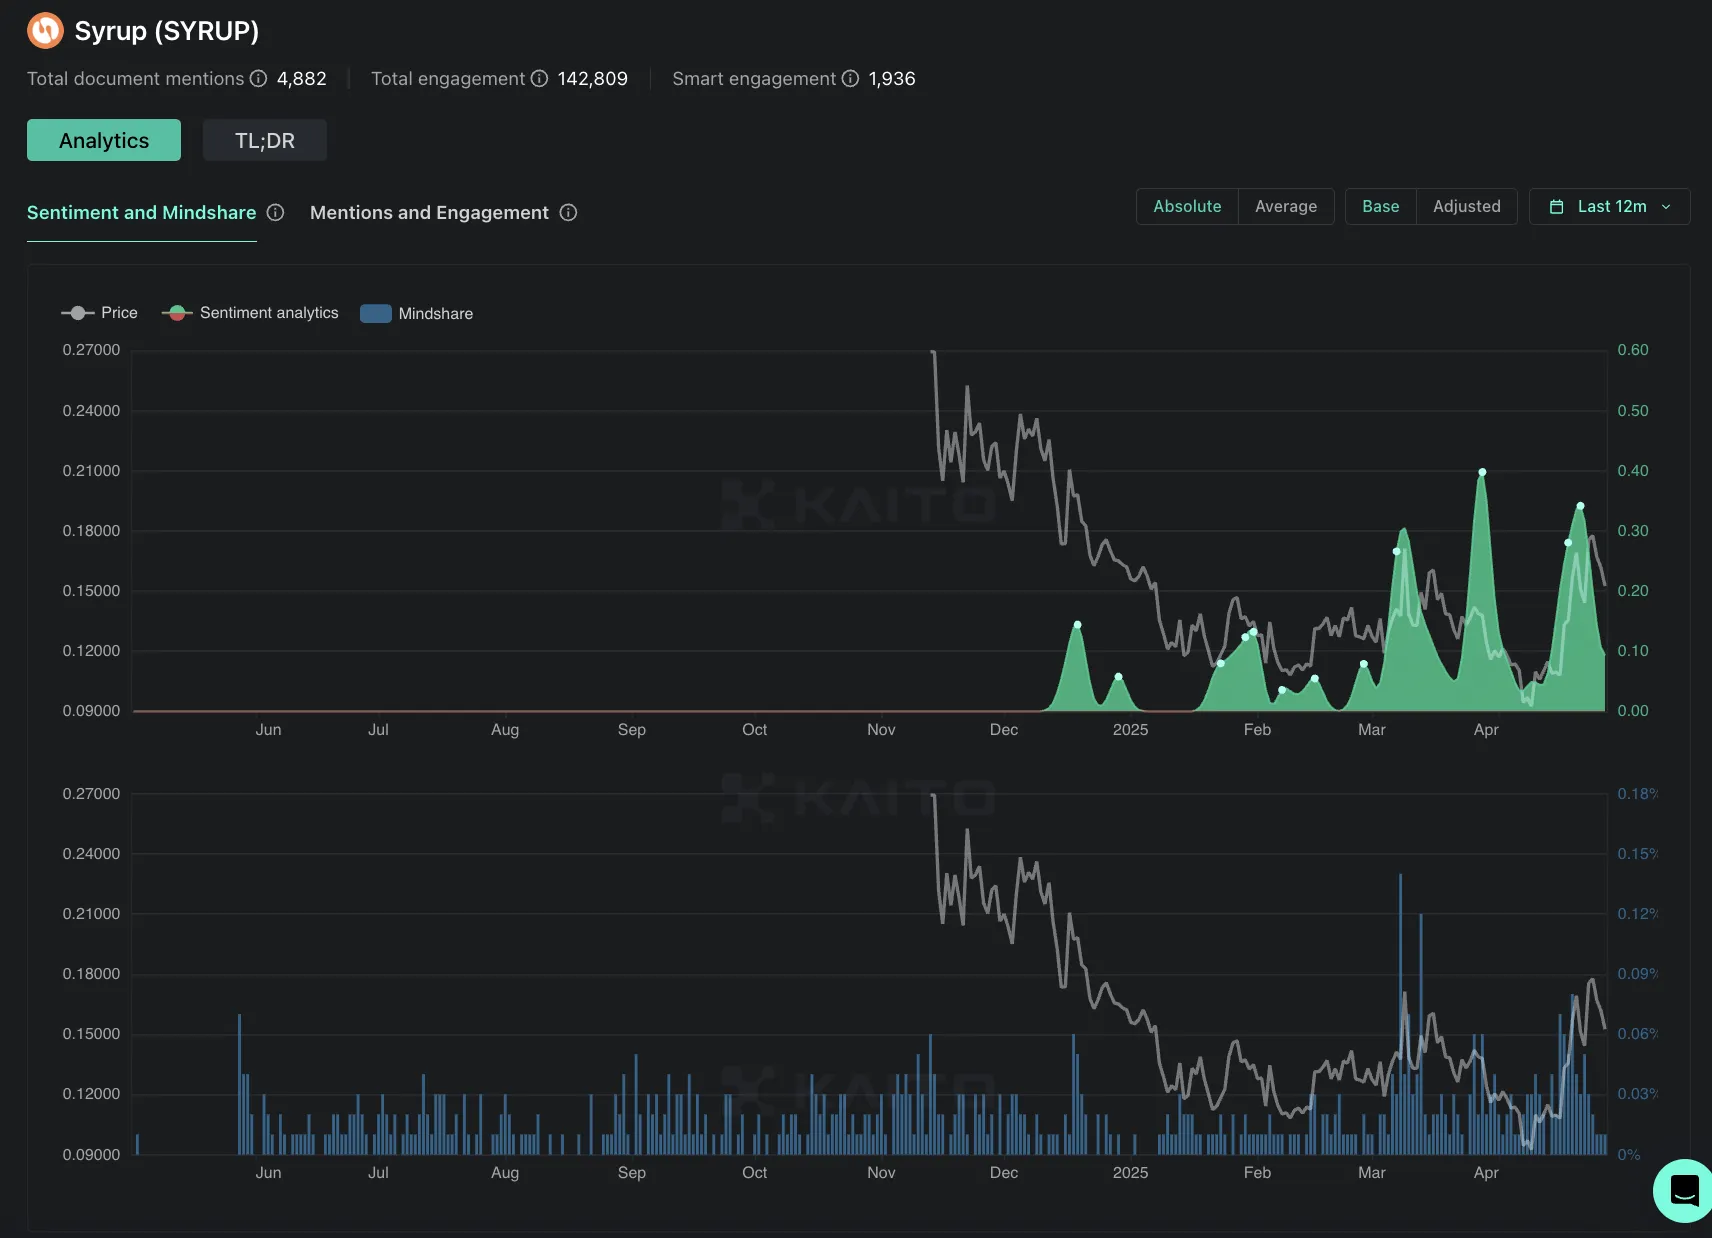The height and width of the screenshot is (1238, 1712).
Task: Show info tooltip for Mentions and Engagement
Action: [568, 212]
